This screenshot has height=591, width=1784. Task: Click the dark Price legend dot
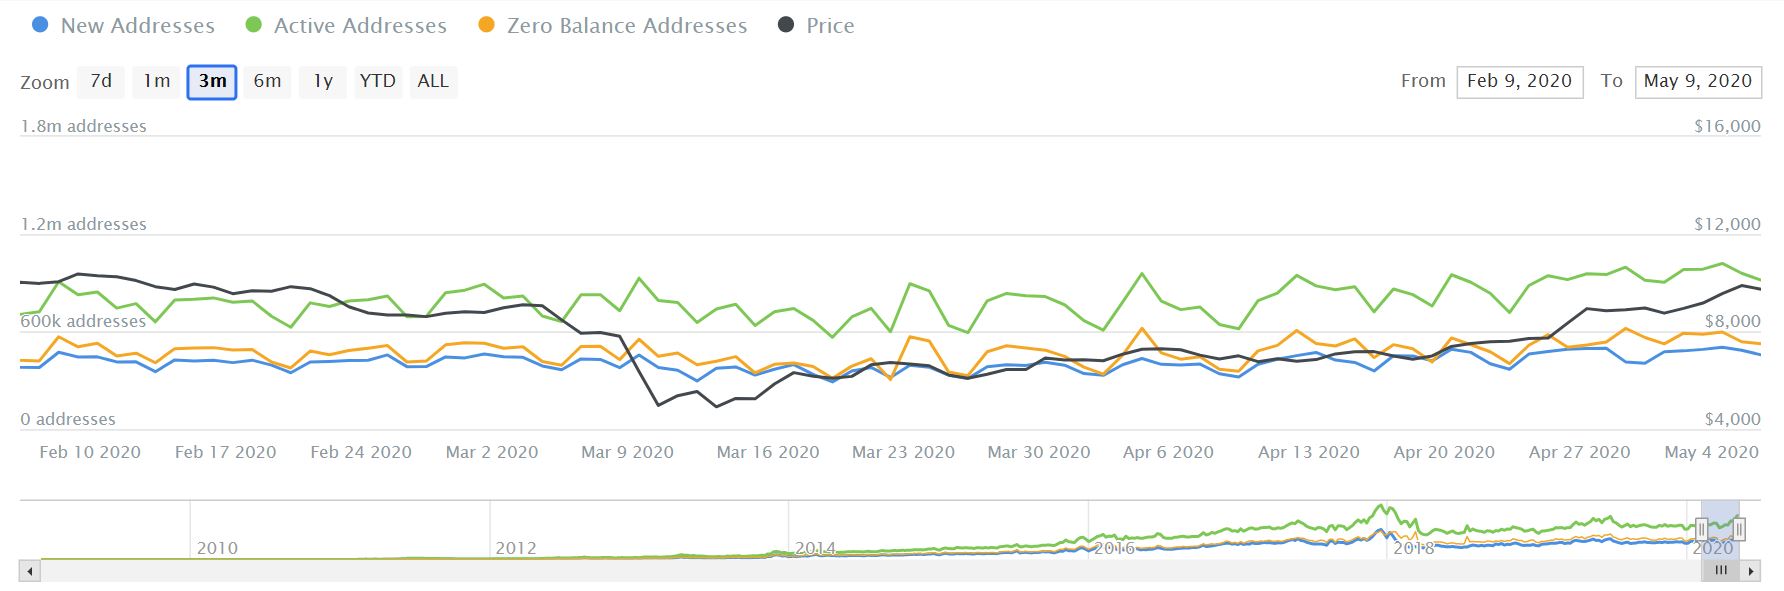point(787,26)
